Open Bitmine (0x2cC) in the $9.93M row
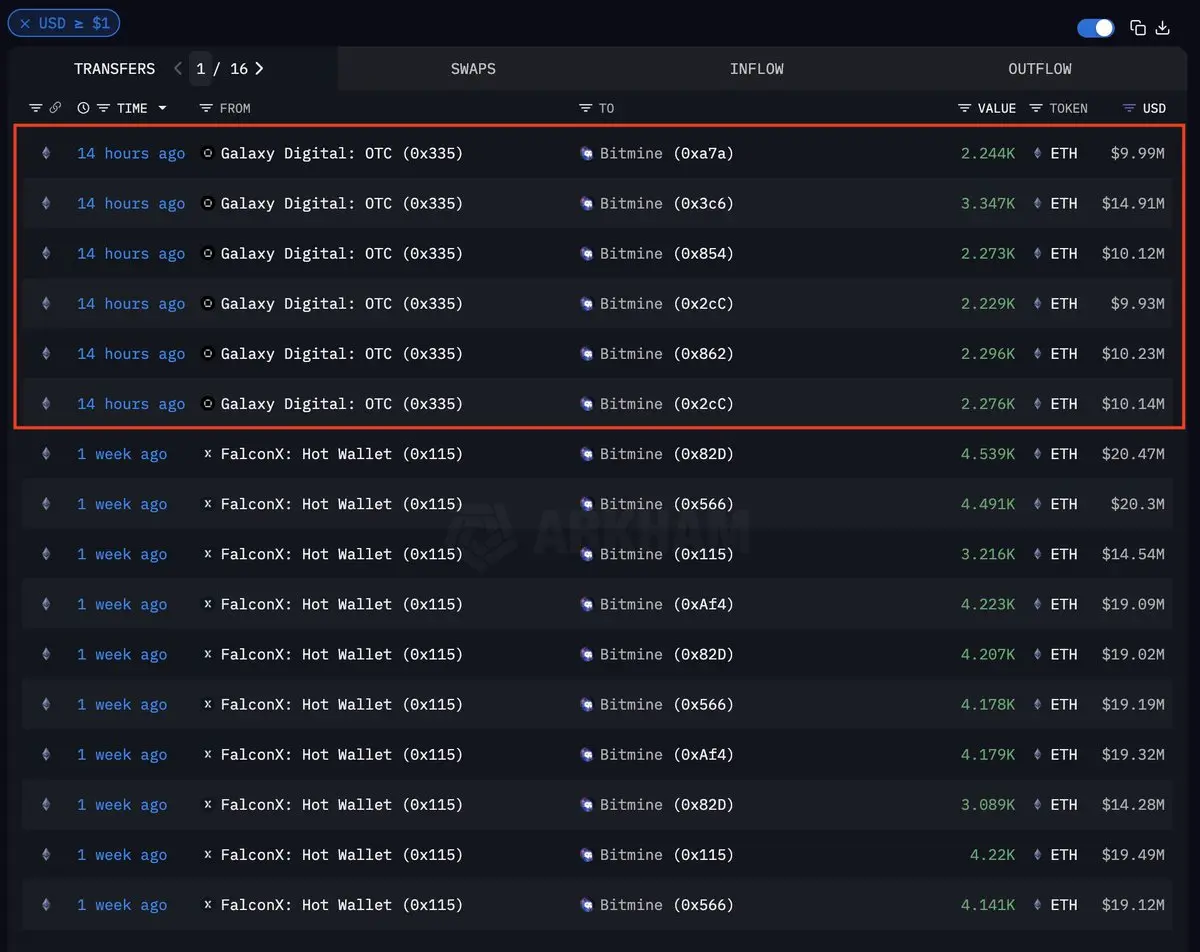 pyautogui.click(x=667, y=303)
